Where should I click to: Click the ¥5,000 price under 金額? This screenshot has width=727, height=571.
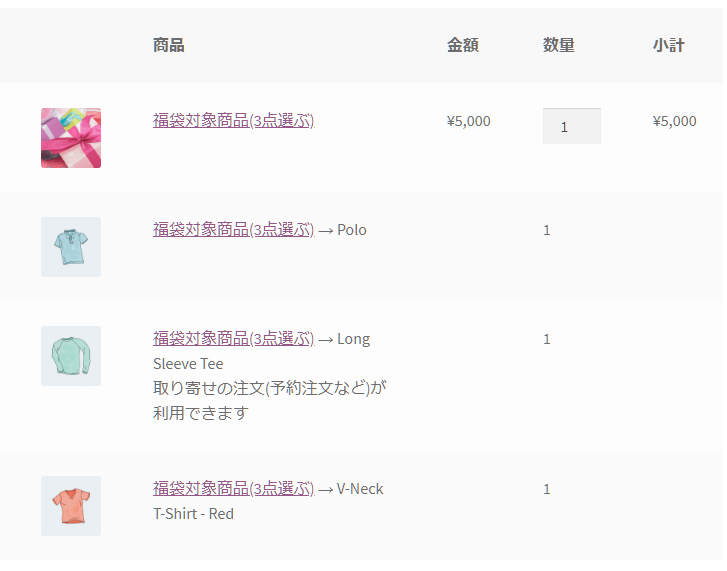point(468,121)
